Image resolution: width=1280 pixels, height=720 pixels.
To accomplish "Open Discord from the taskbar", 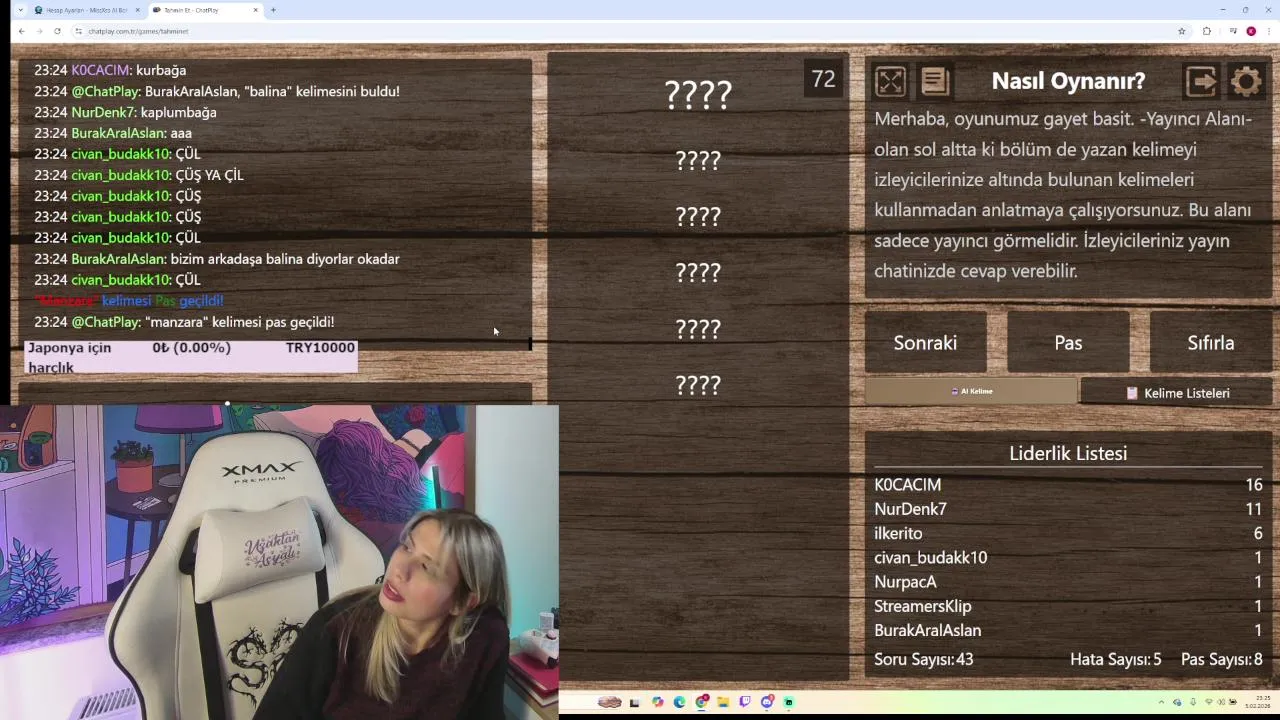I will click(767, 702).
